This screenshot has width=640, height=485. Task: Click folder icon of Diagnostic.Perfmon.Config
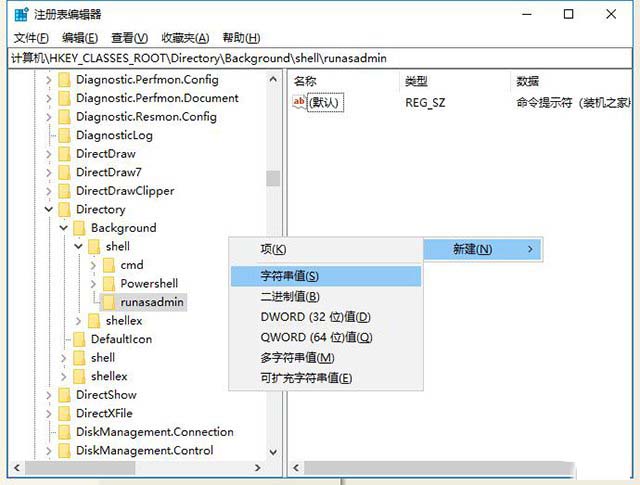coord(64,80)
